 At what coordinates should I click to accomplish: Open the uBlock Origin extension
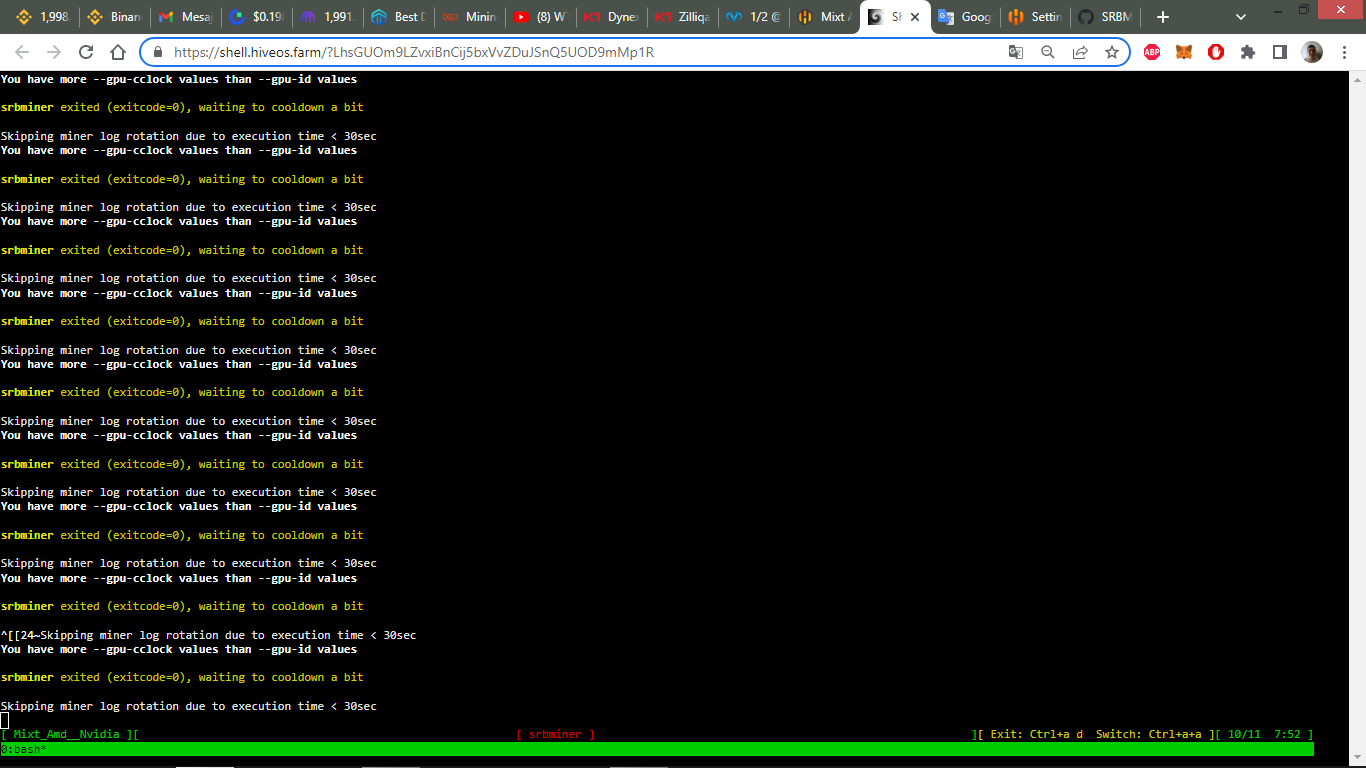(1215, 53)
